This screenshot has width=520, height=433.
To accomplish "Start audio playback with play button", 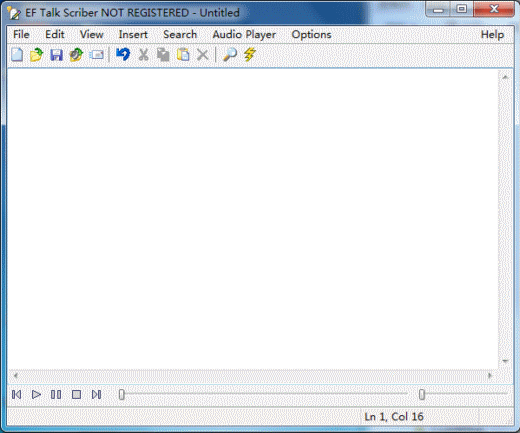I will (36, 395).
